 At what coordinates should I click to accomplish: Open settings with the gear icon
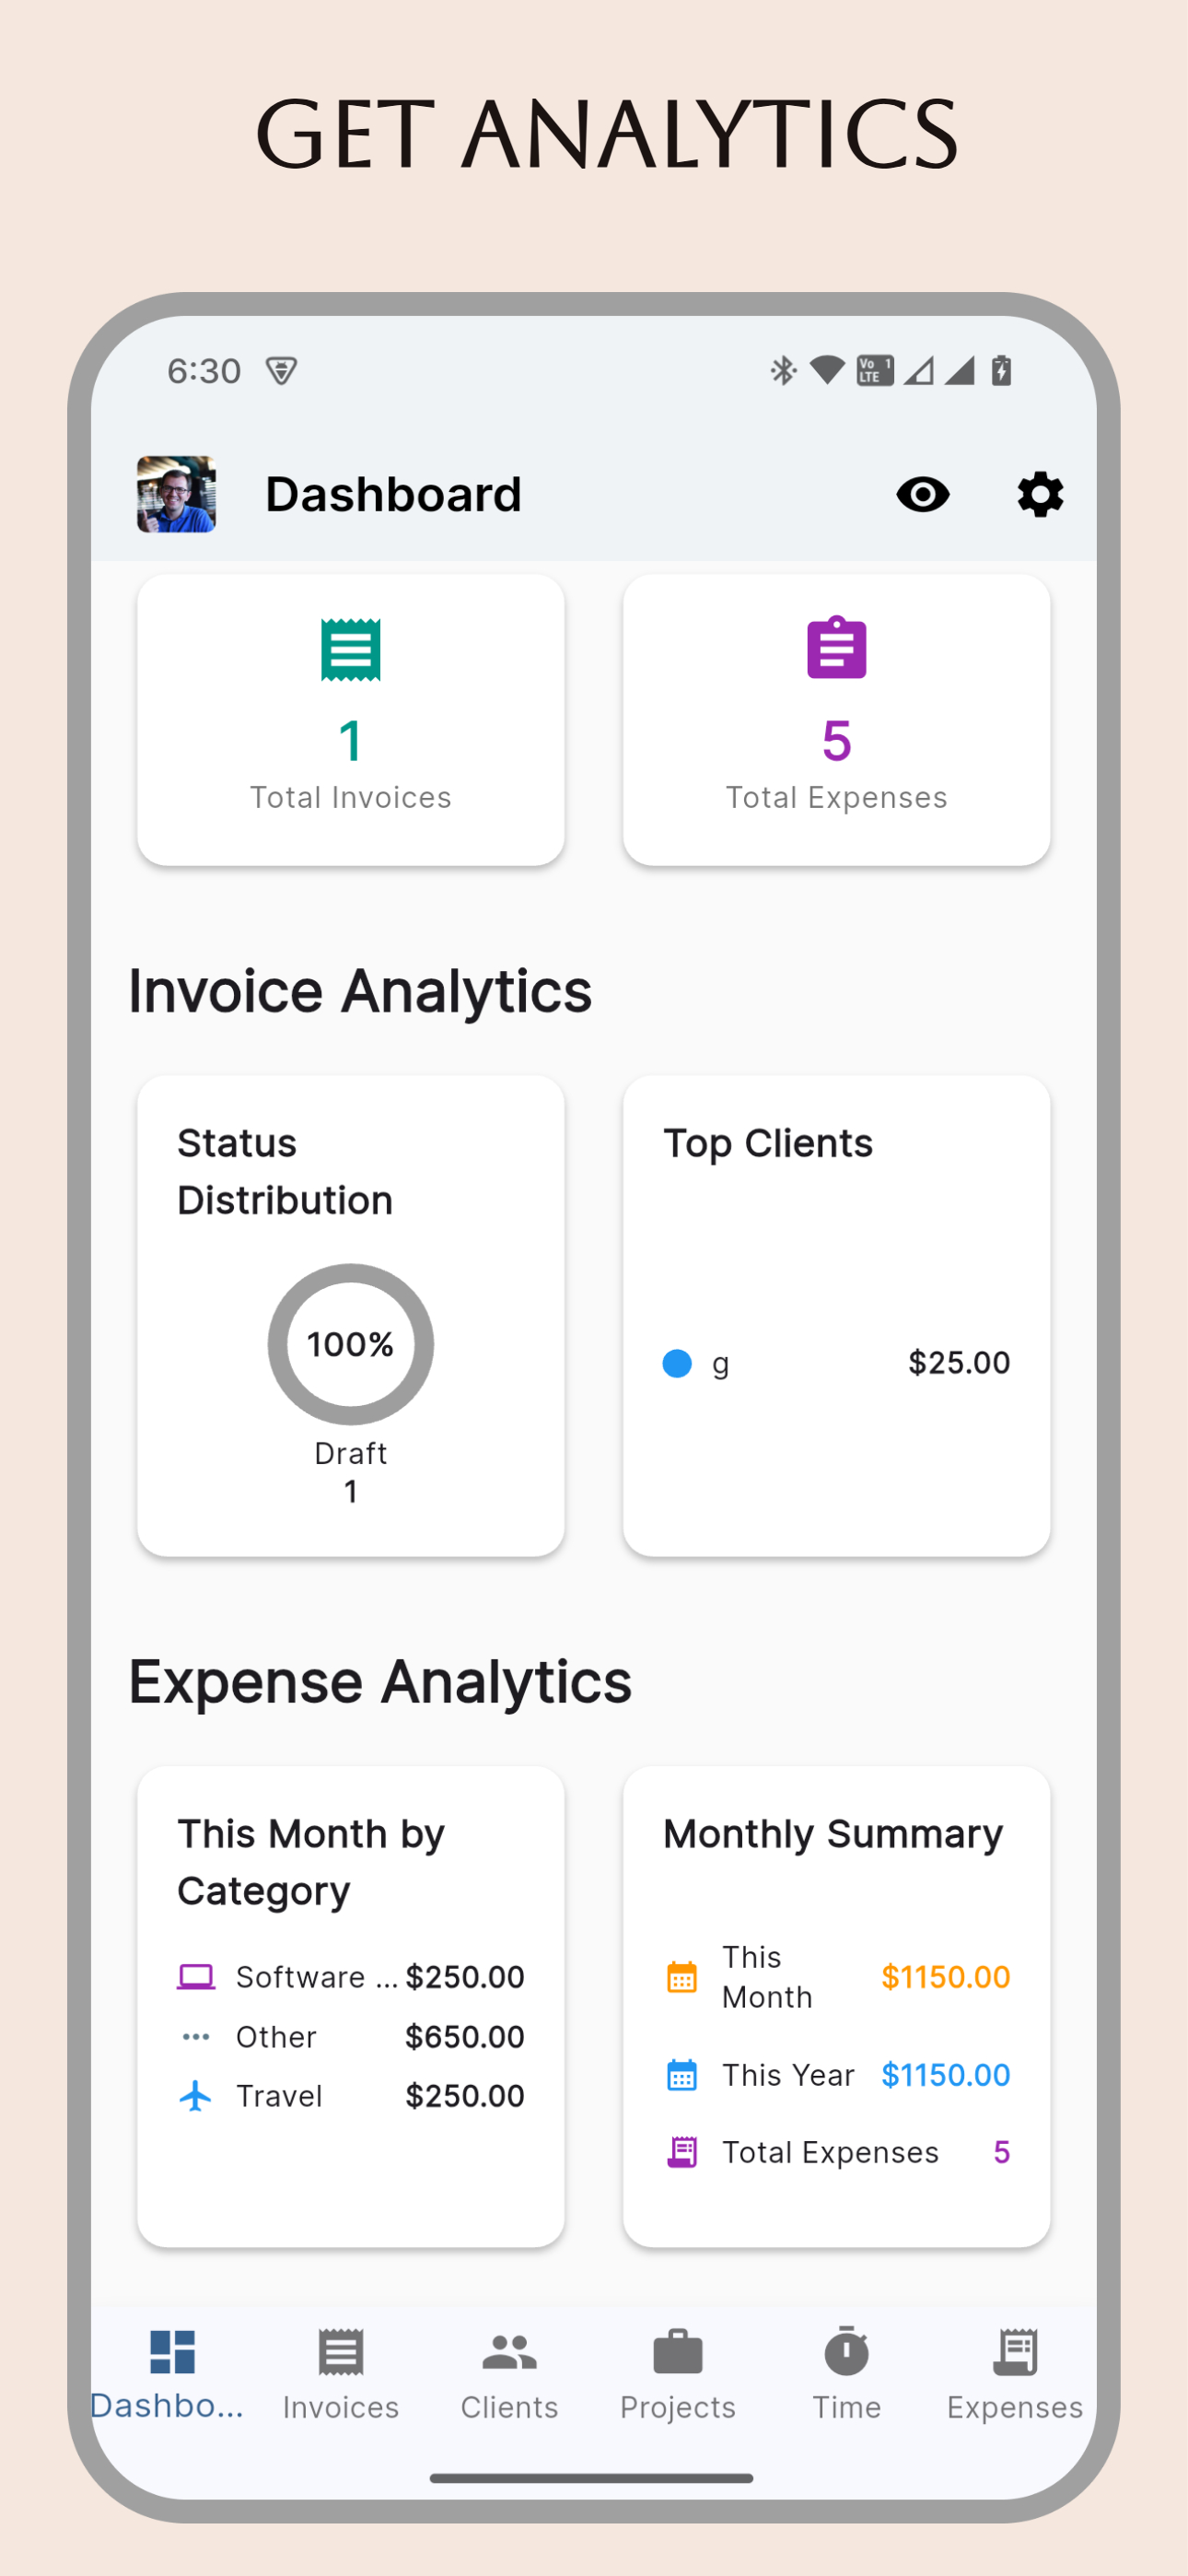point(1039,495)
